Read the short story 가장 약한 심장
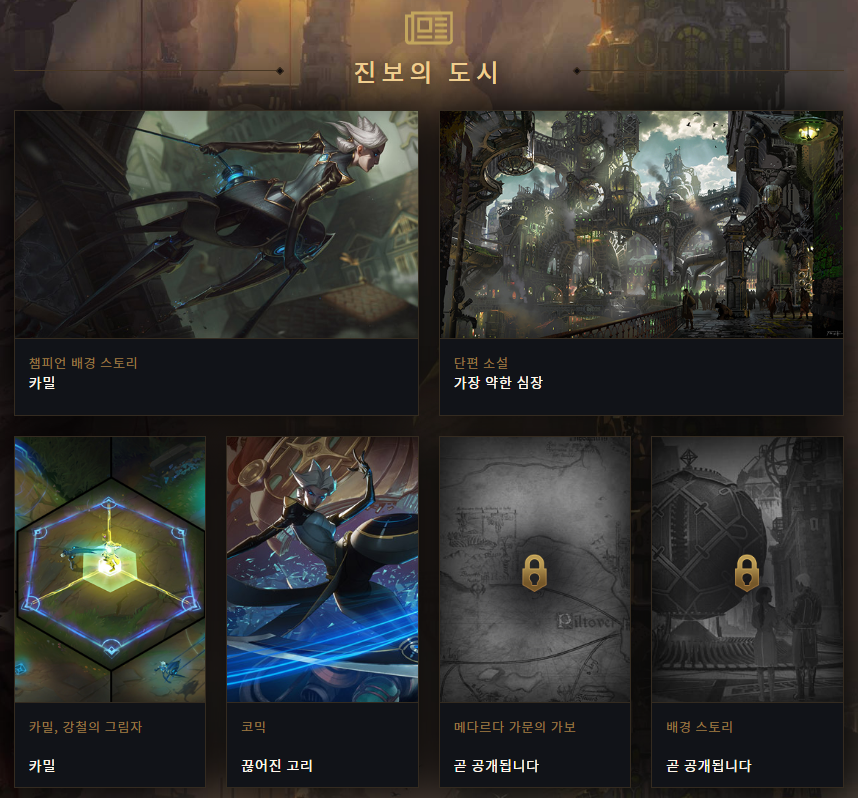 click(x=498, y=383)
